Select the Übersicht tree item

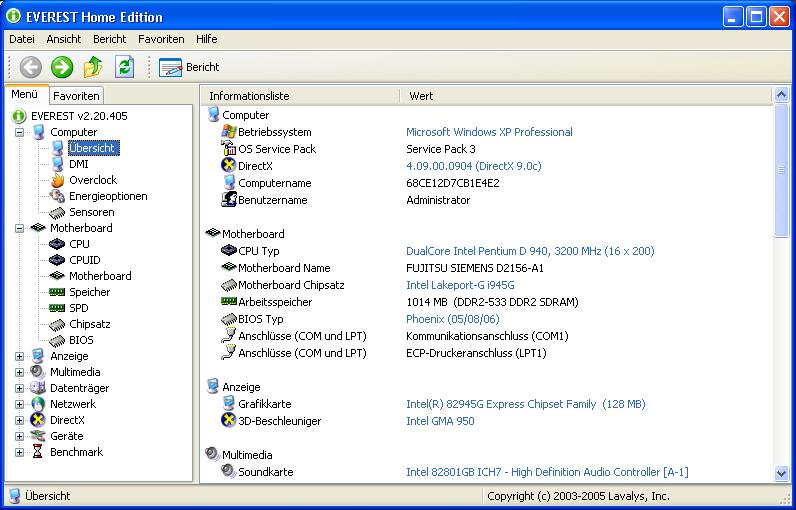pos(93,148)
